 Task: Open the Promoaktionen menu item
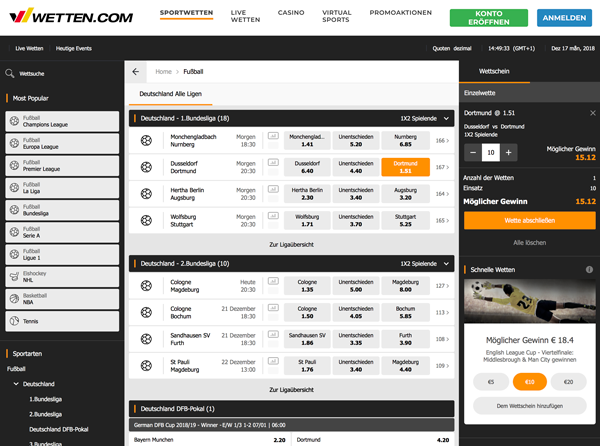[x=401, y=13]
